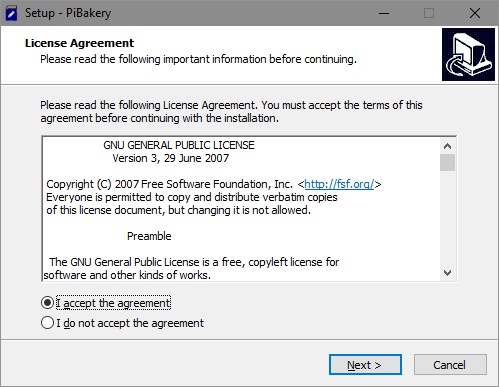Click the license scrollbar thumb
Image resolution: width=499 pixels, height=387 pixels.
(x=447, y=162)
